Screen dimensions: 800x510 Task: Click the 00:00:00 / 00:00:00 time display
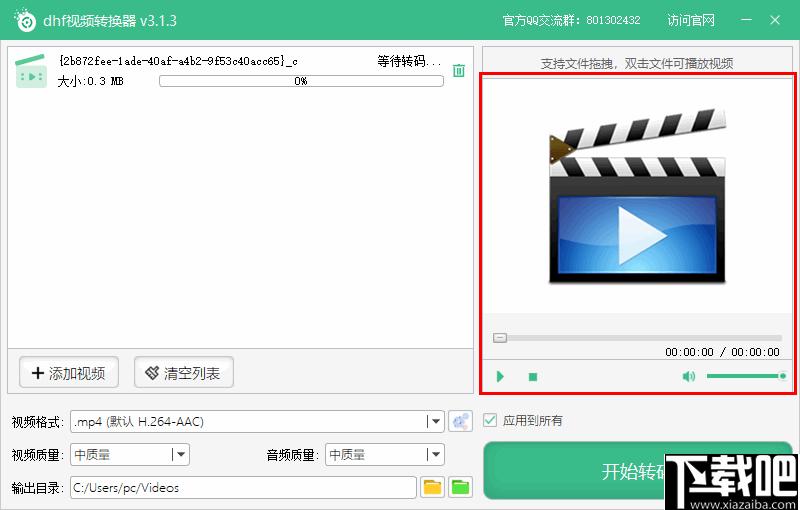[722, 352]
